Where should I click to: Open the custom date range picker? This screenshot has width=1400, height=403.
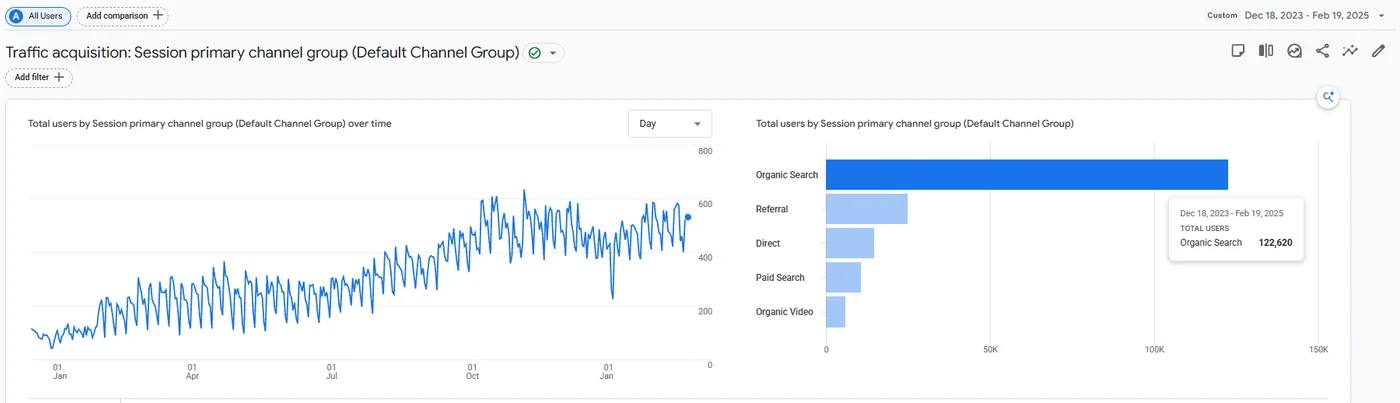coord(1296,16)
